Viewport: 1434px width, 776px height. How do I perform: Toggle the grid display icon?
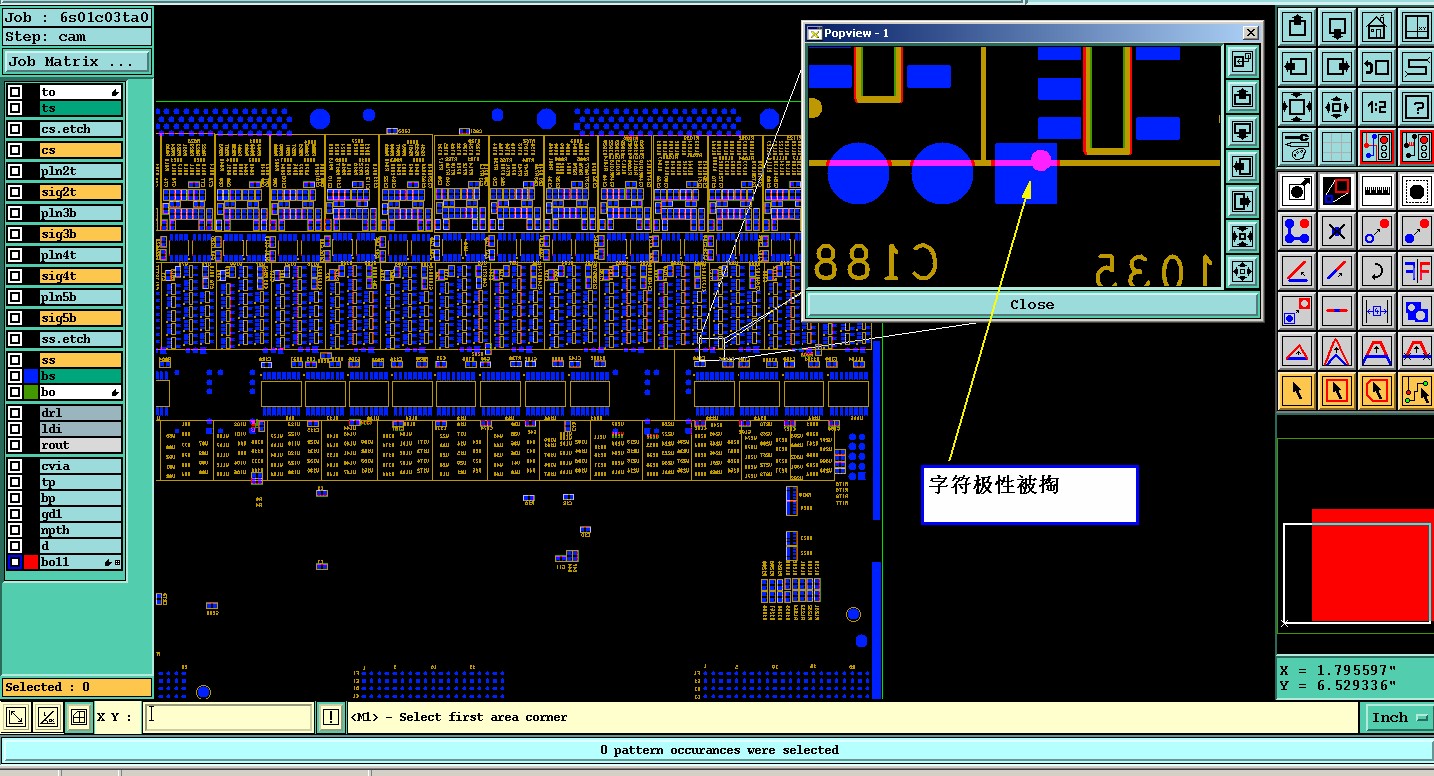(1337, 148)
